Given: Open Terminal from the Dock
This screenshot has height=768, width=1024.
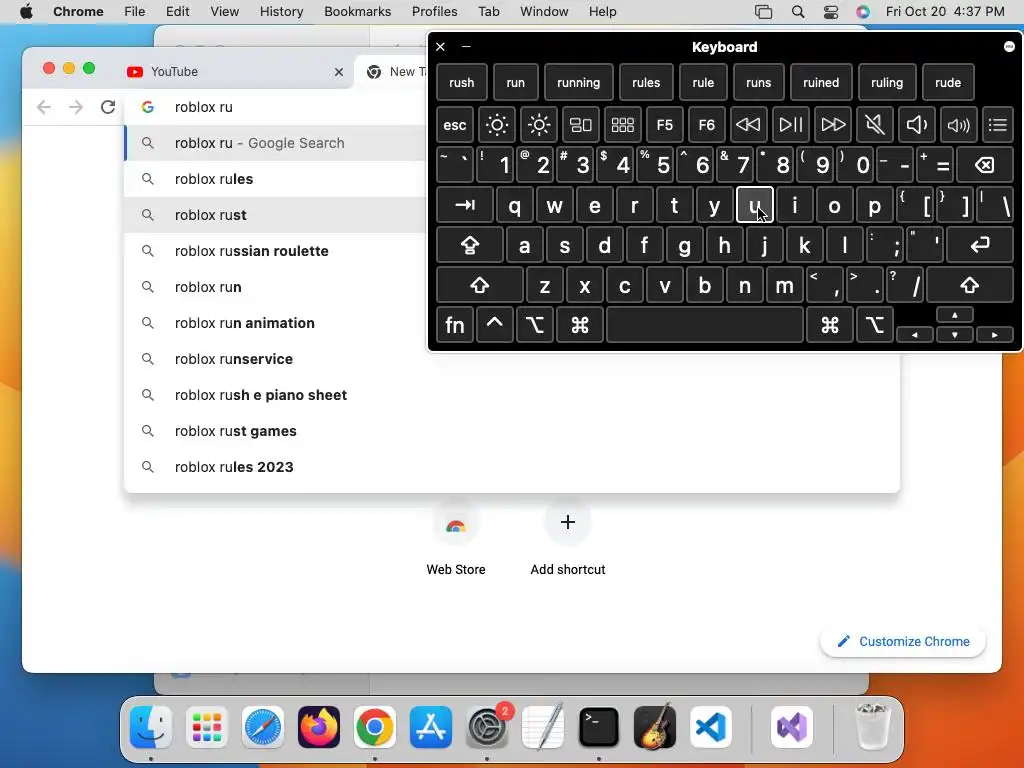Looking at the screenshot, I should click(599, 728).
